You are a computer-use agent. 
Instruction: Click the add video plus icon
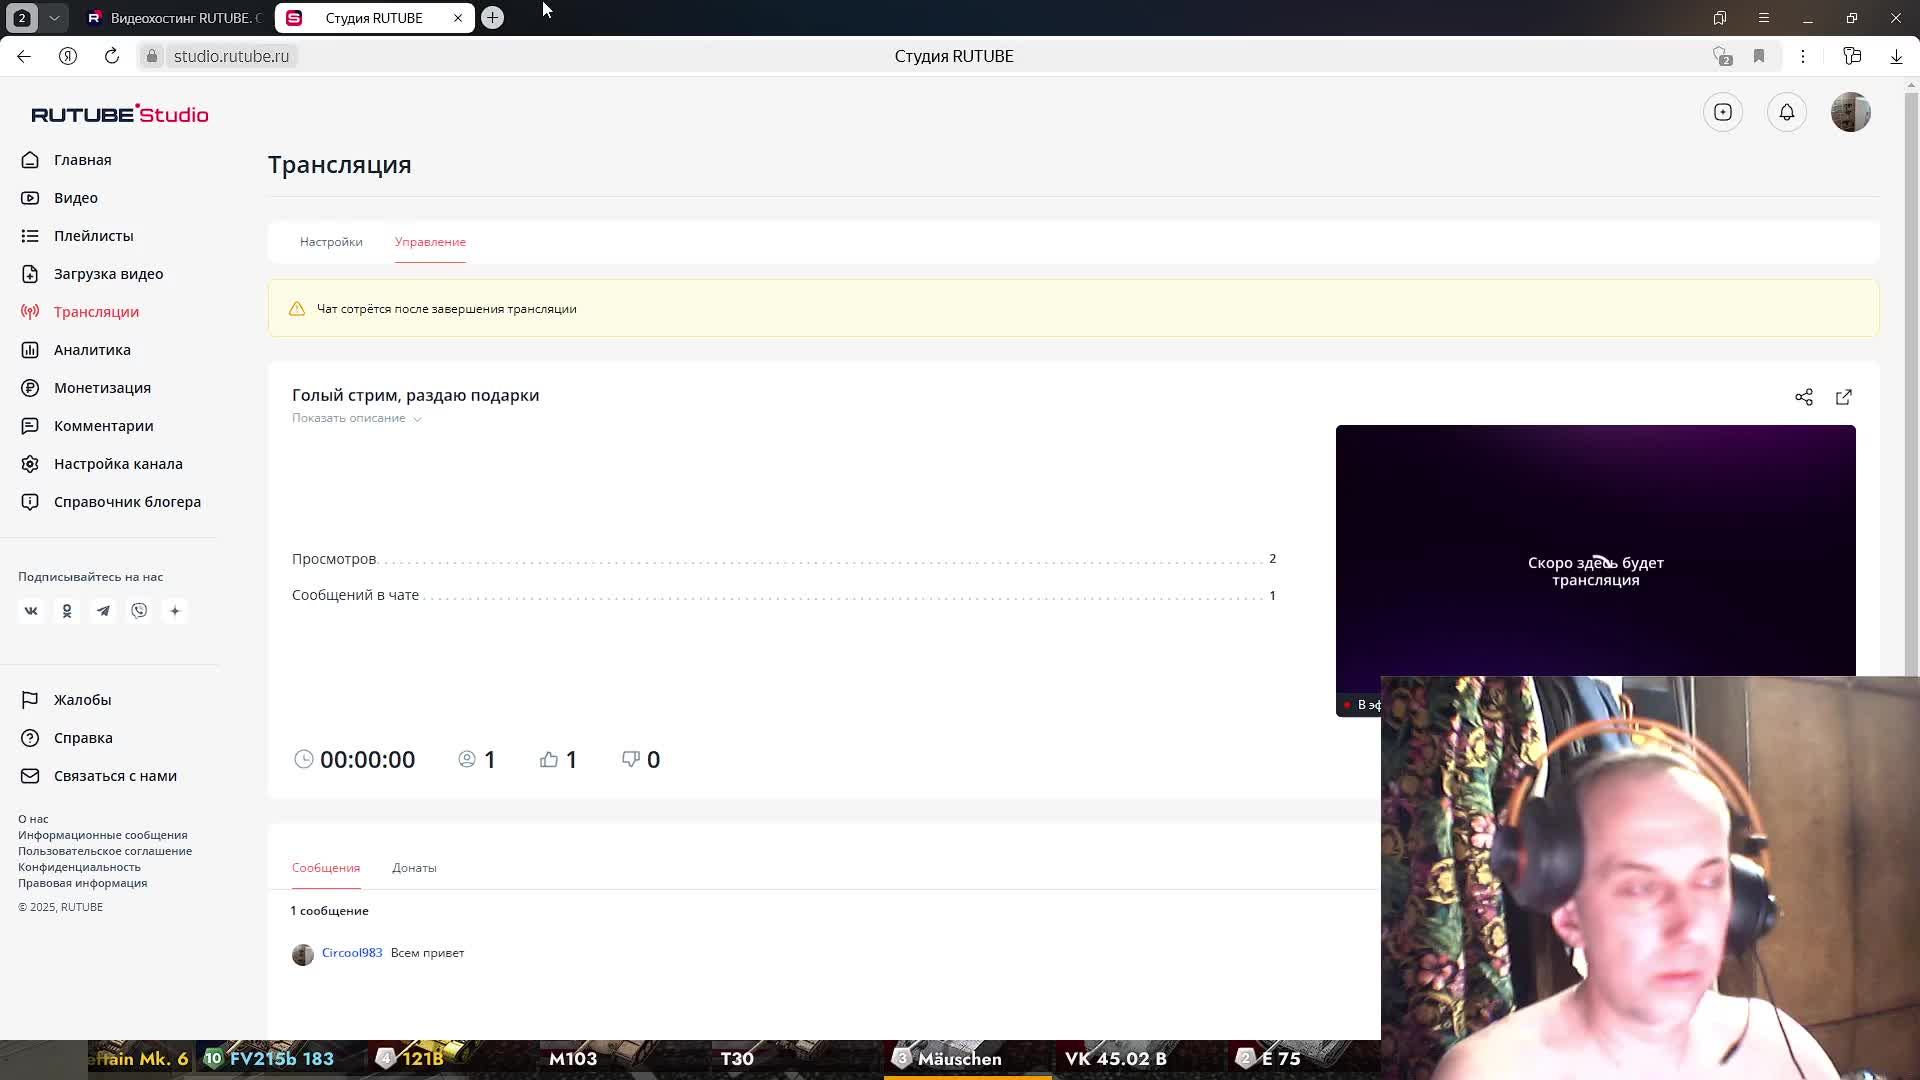(x=1722, y=112)
